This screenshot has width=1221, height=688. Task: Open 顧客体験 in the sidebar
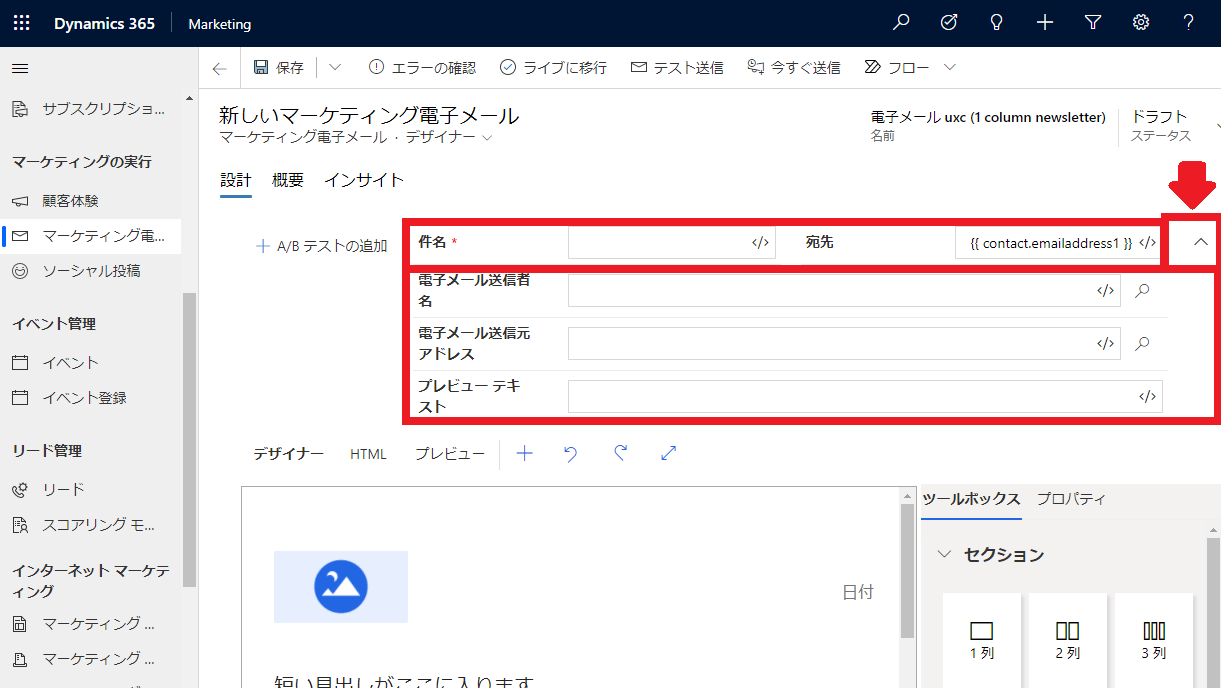click(x=70, y=201)
